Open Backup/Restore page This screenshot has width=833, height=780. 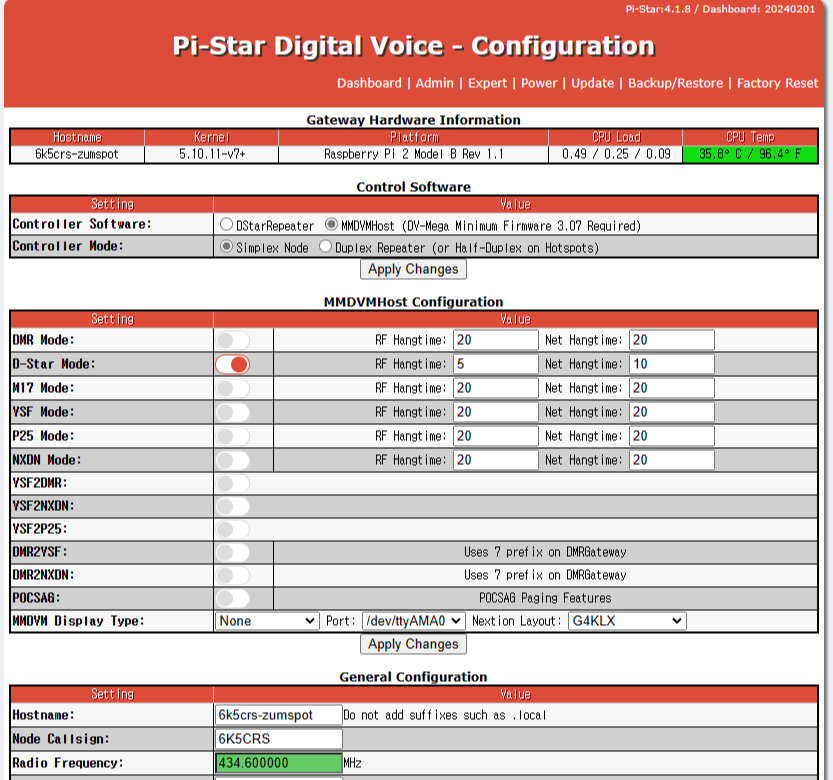click(x=675, y=83)
